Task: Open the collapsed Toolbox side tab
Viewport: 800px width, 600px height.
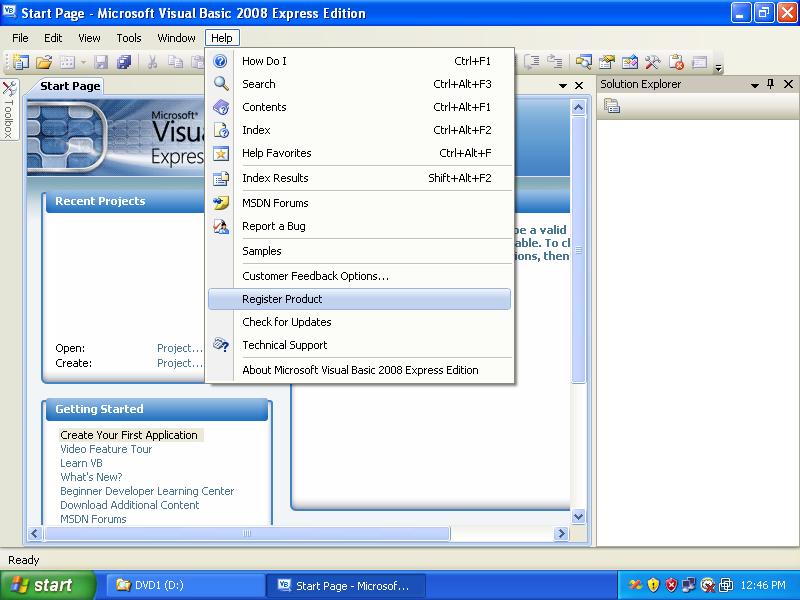Action: pyautogui.click(x=9, y=109)
